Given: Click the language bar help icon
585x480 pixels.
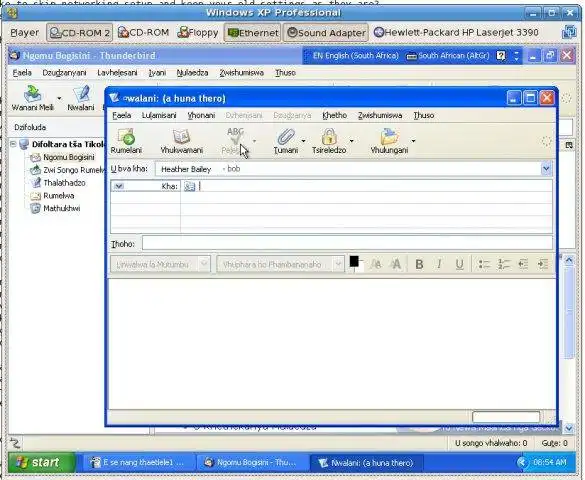Looking at the screenshot, I should click(501, 56).
